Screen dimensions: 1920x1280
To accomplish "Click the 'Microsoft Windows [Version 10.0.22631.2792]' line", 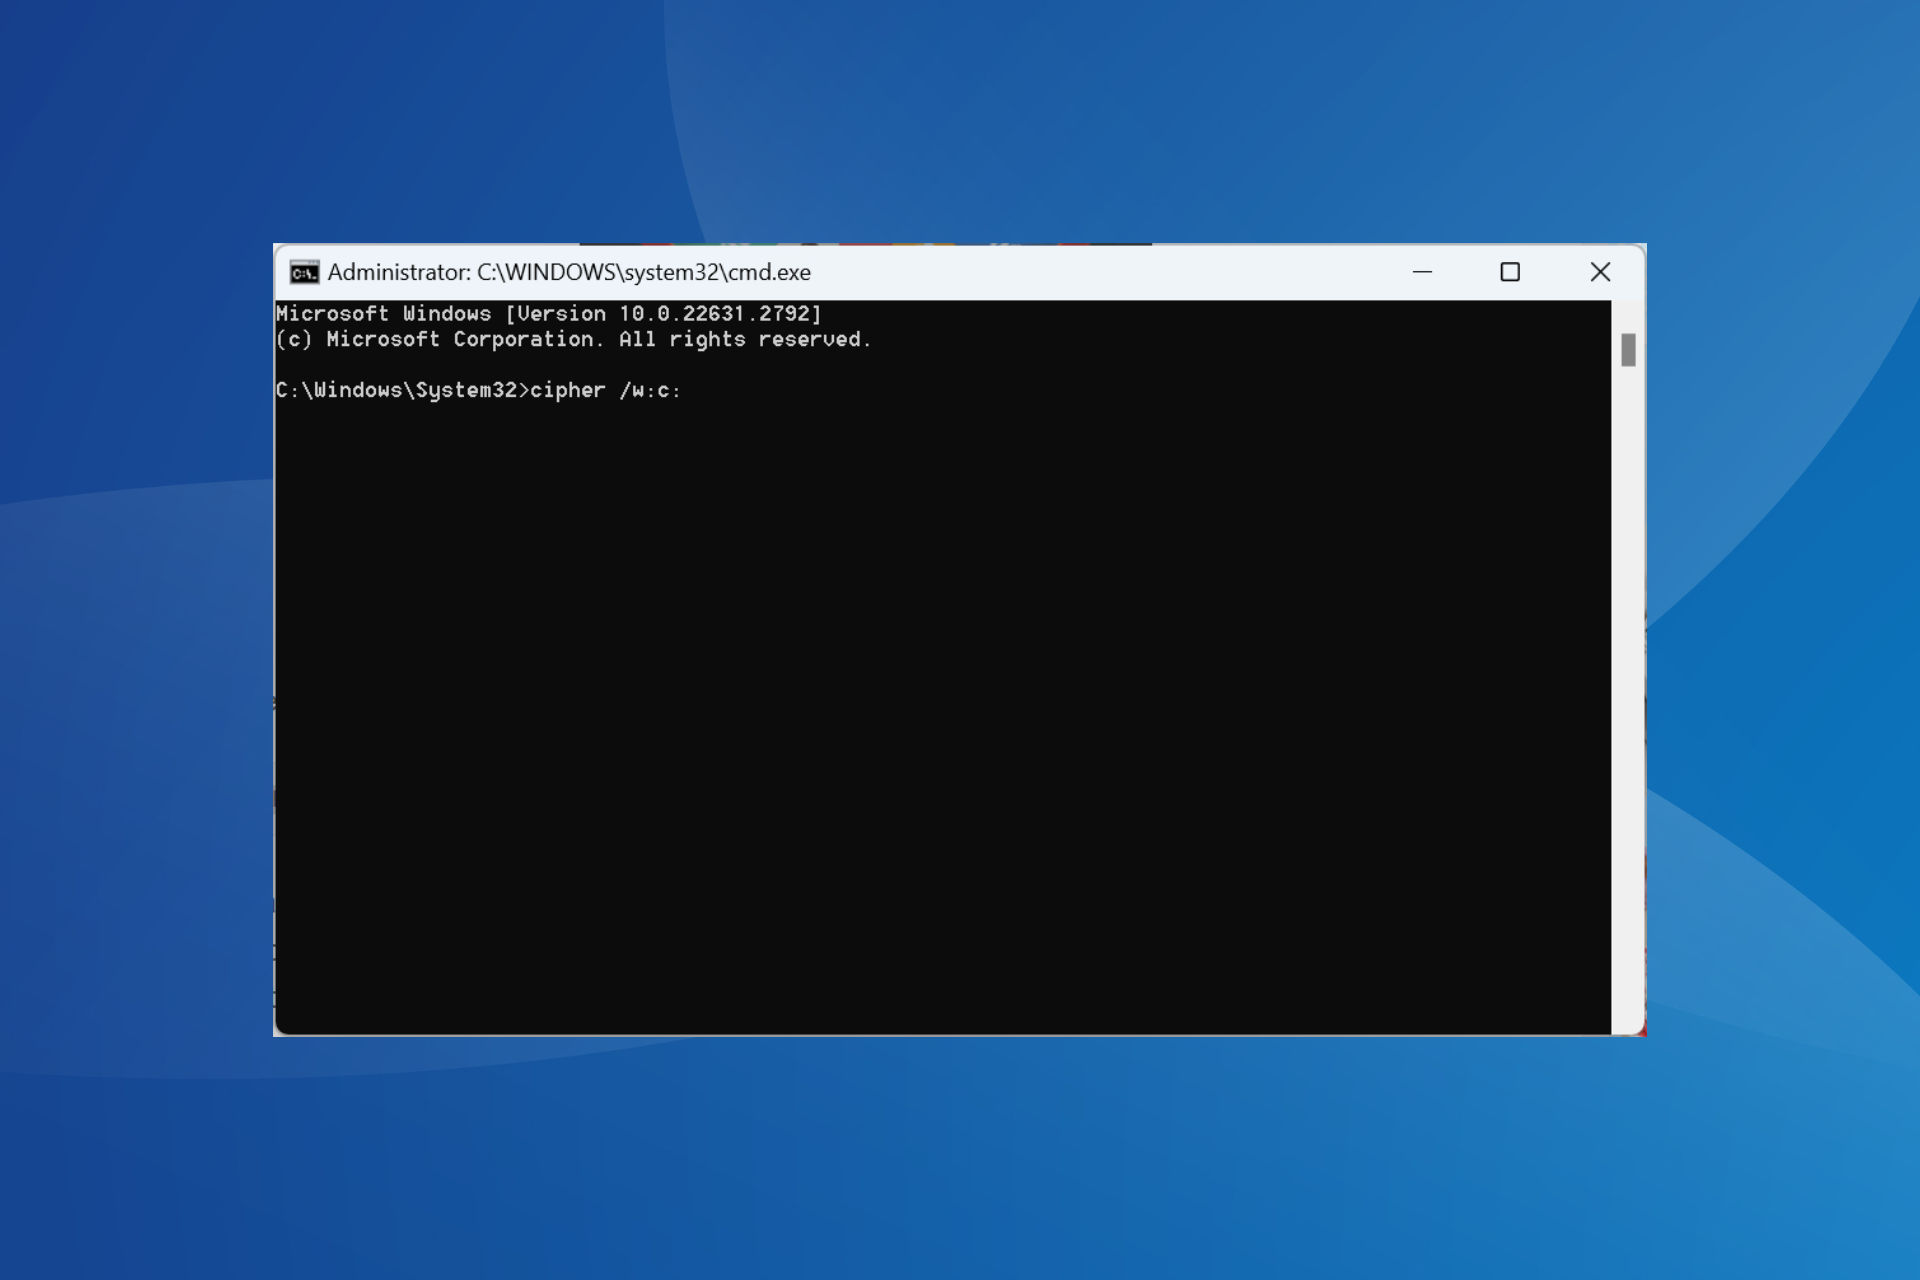I will [548, 314].
